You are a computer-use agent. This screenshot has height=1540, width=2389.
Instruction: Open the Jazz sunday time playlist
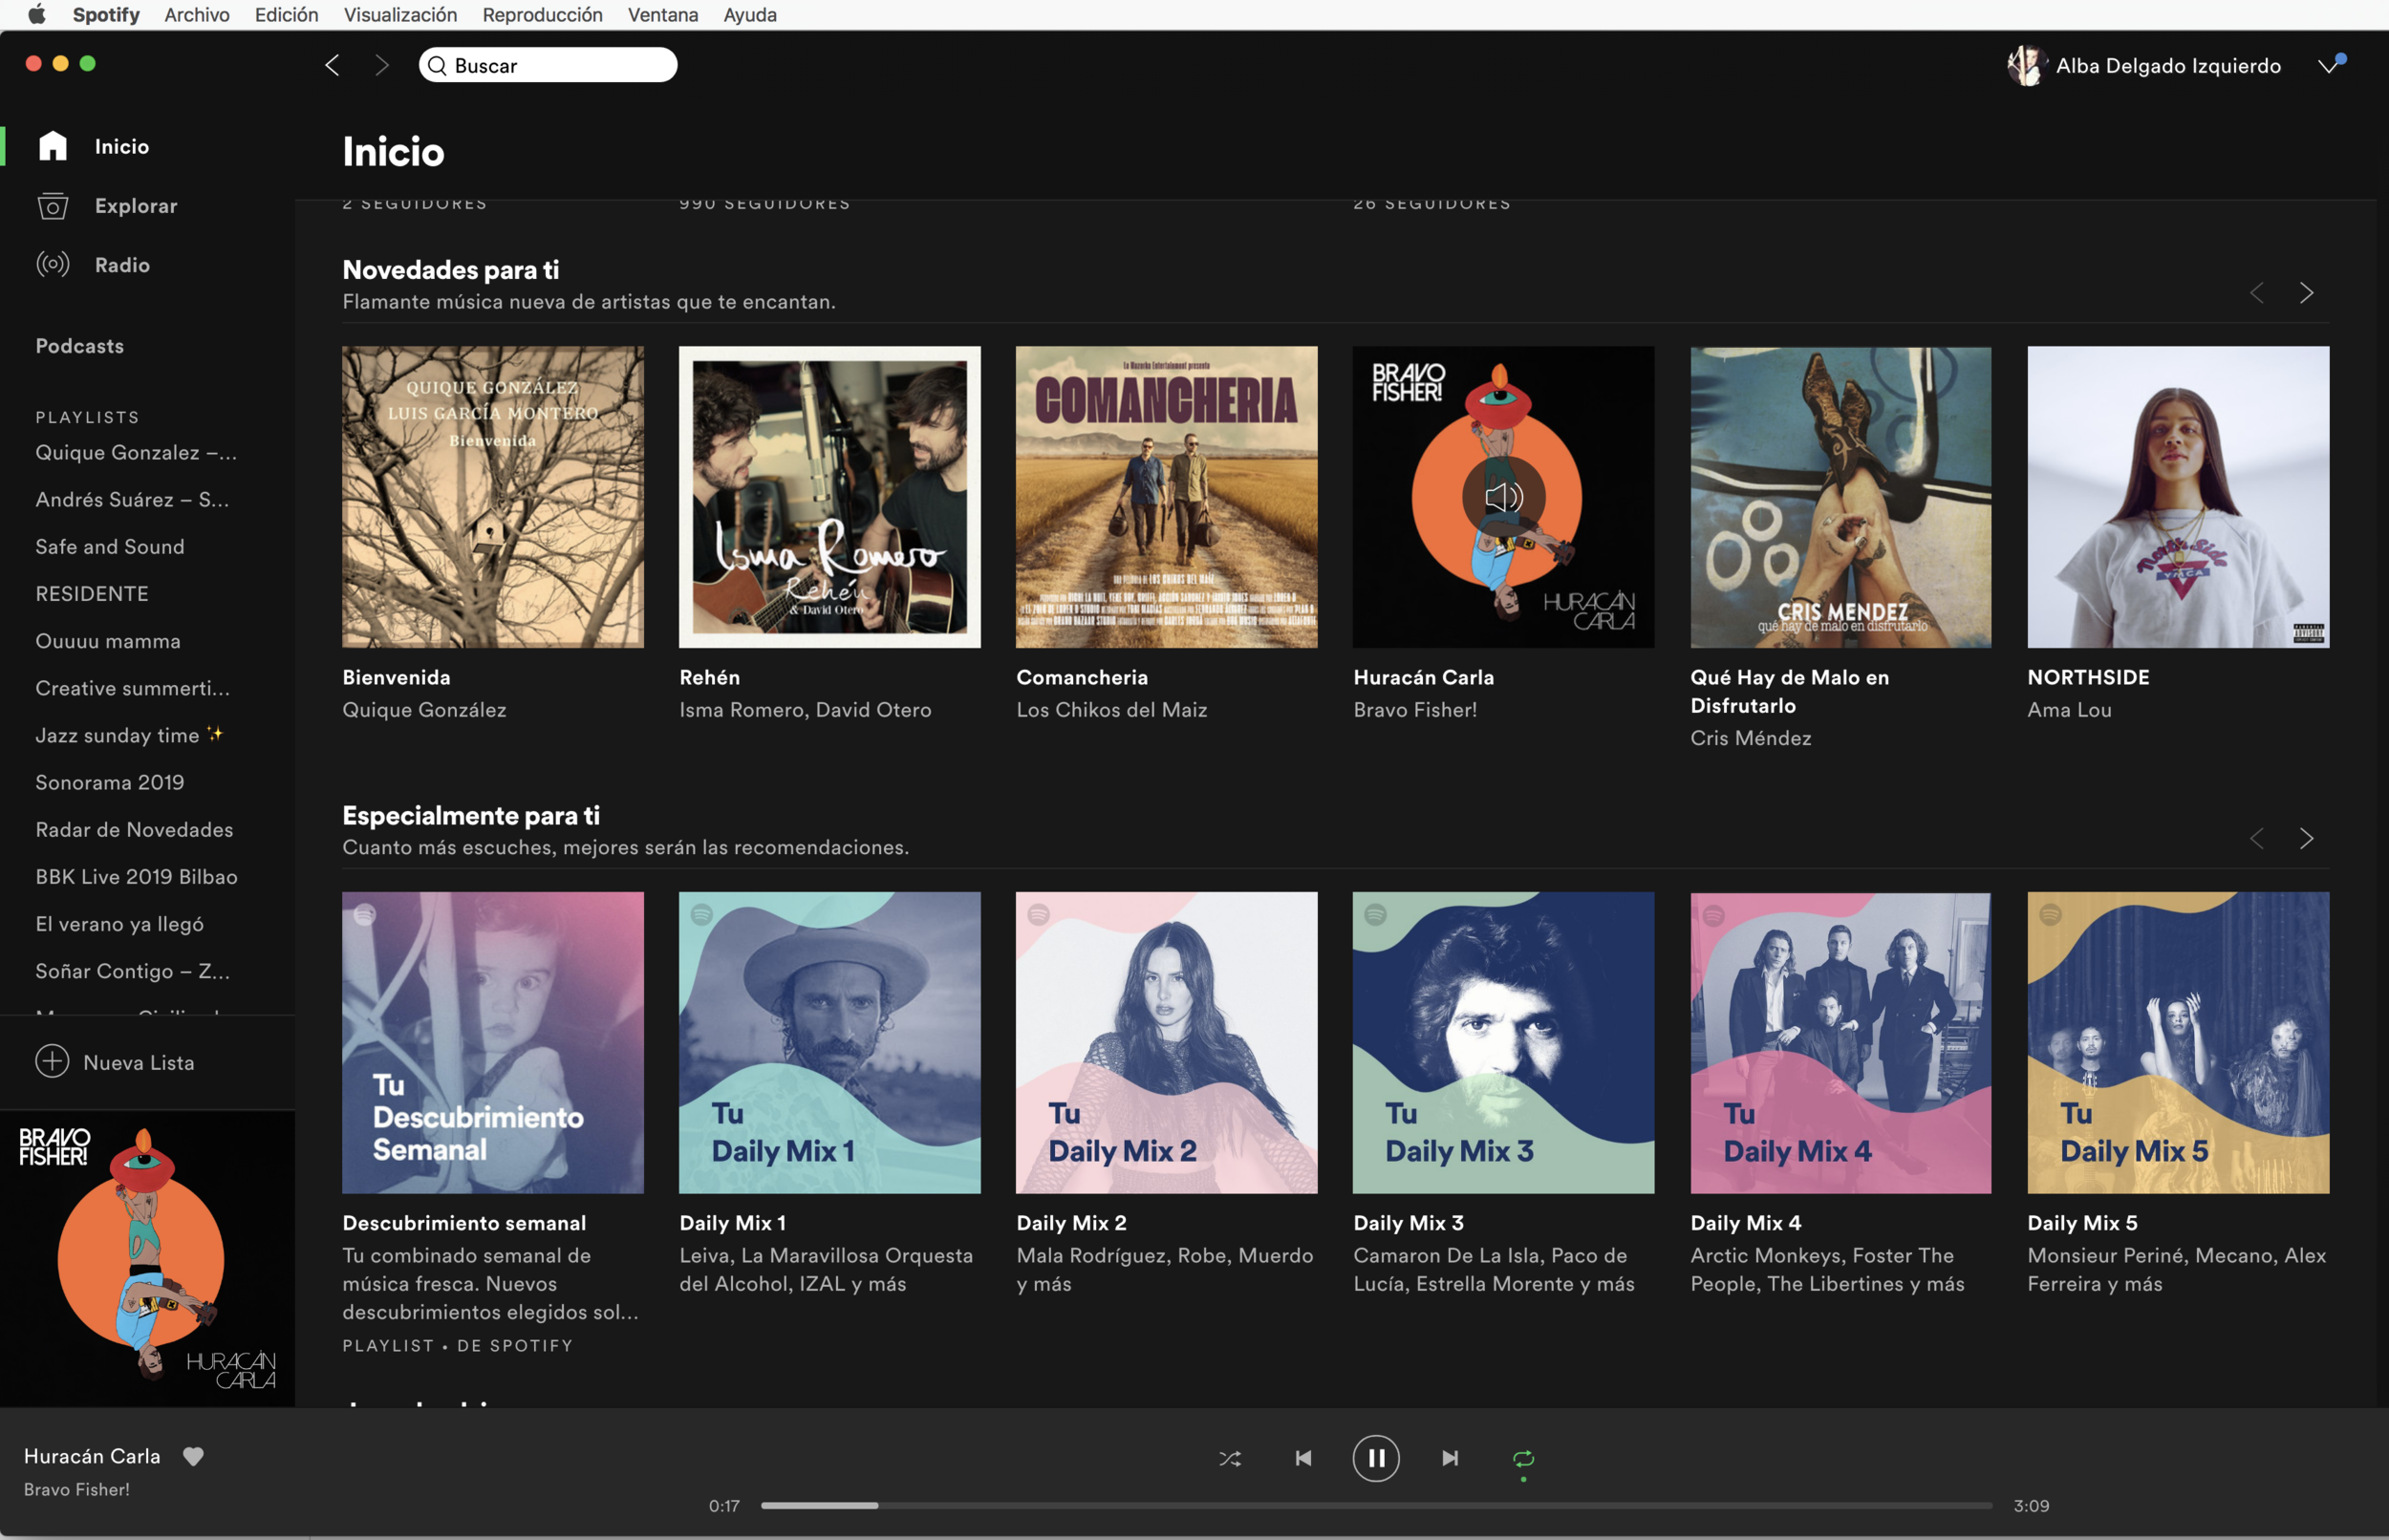pos(129,735)
